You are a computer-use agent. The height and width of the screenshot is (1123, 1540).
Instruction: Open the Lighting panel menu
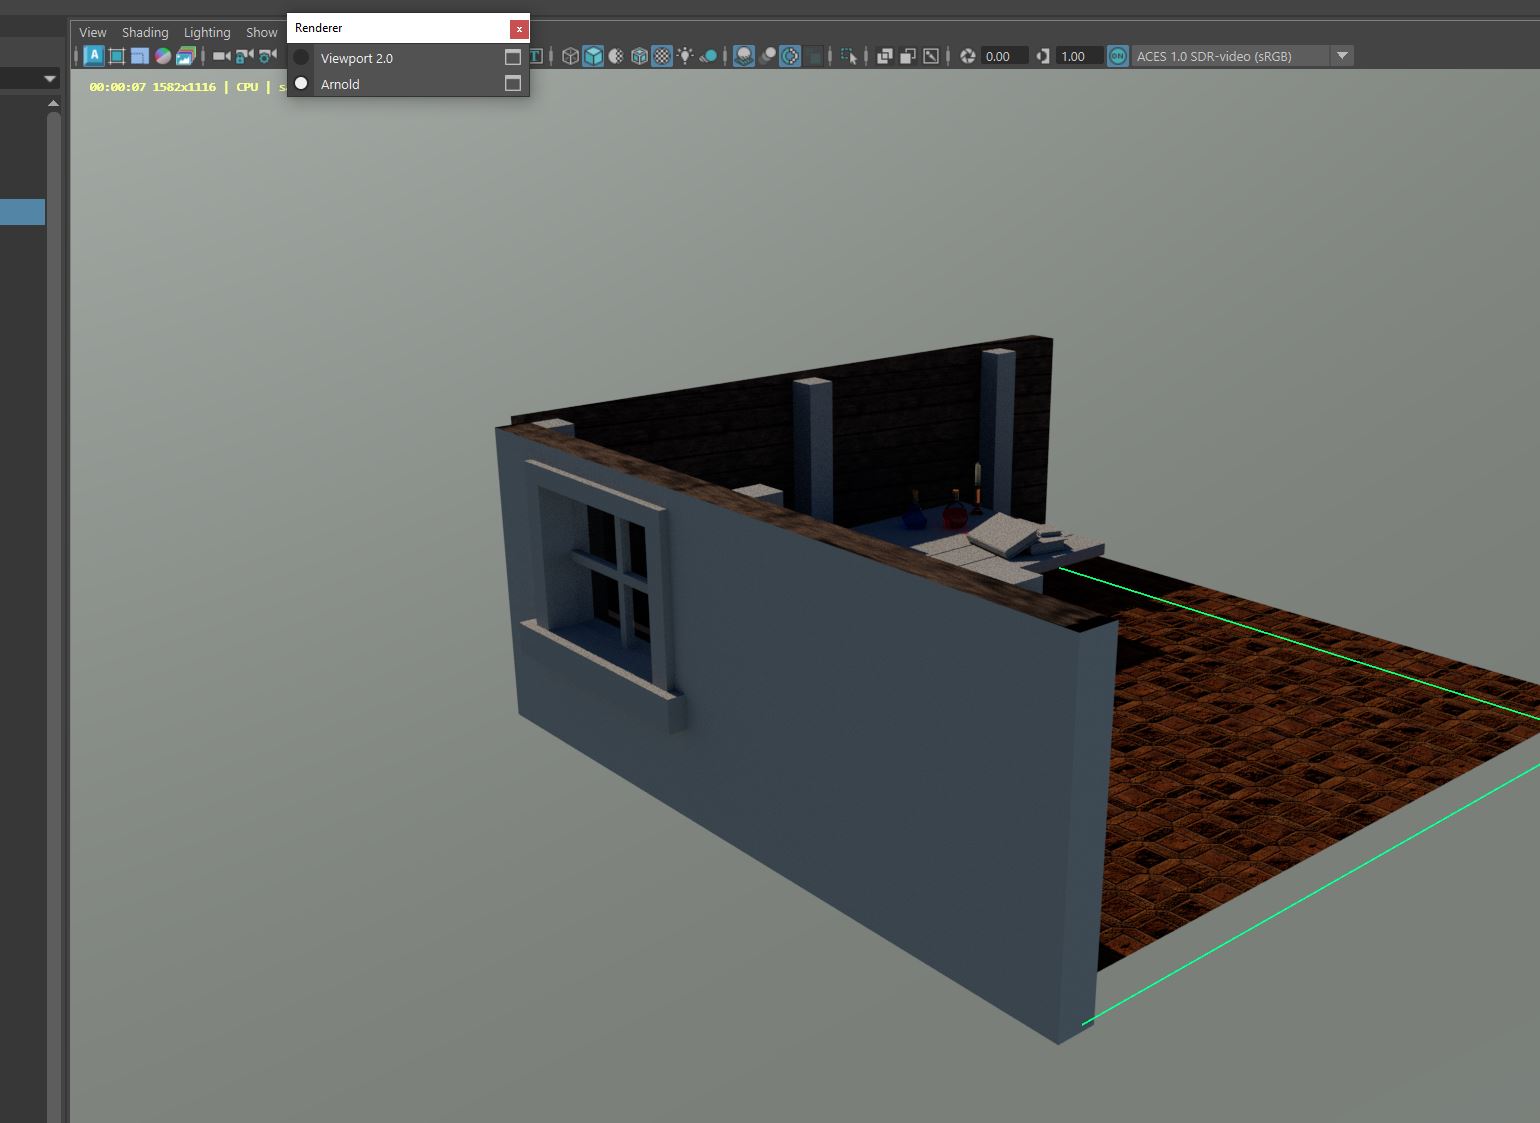point(207,32)
